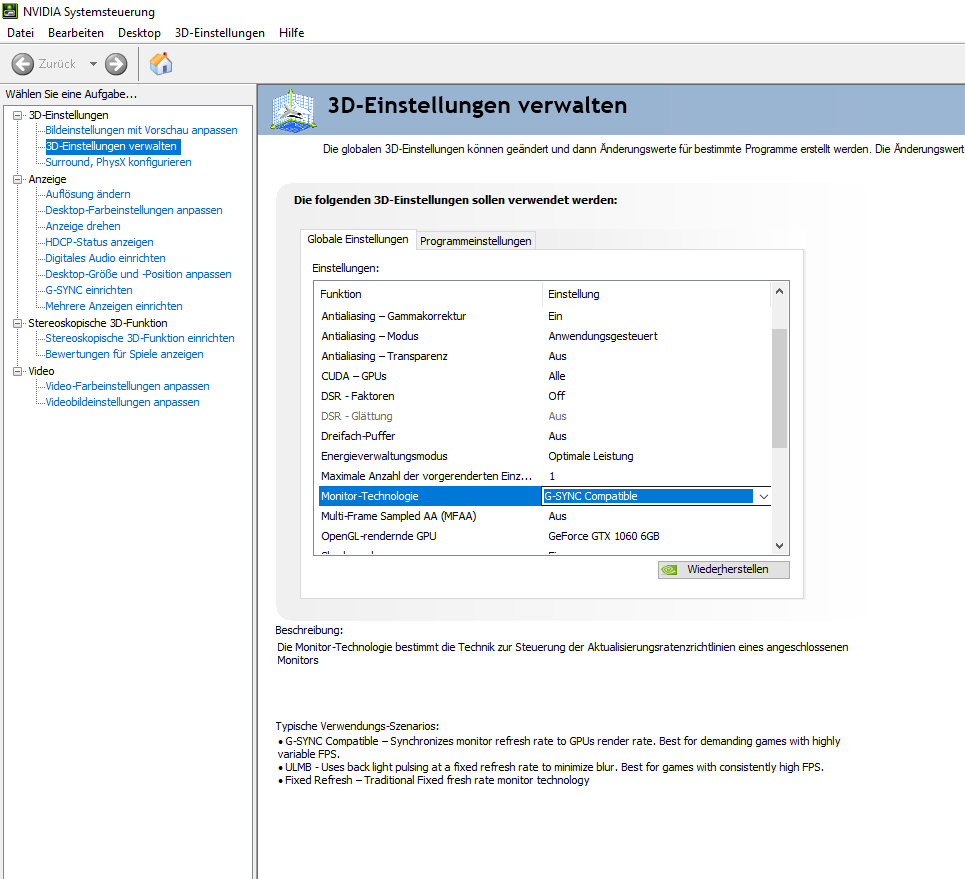Click the NVIDIA app icon in title bar
Image resolution: width=965 pixels, height=879 pixels.
(x=10, y=11)
